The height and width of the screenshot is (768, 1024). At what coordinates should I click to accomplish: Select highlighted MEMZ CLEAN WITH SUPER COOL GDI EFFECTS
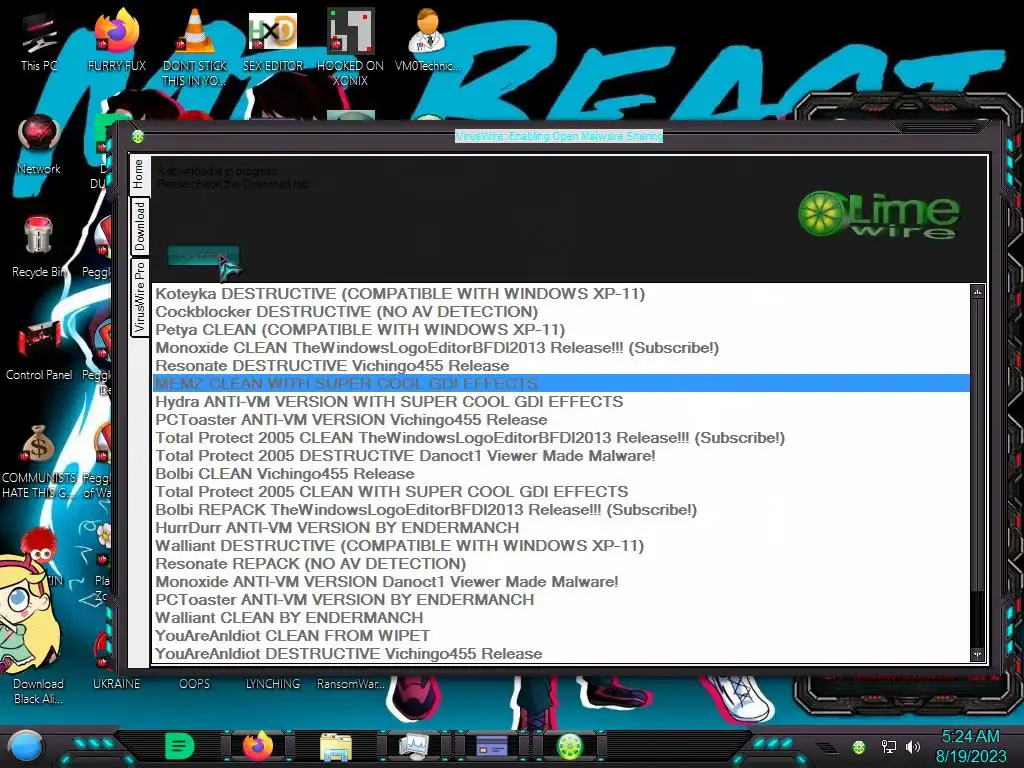(x=561, y=383)
